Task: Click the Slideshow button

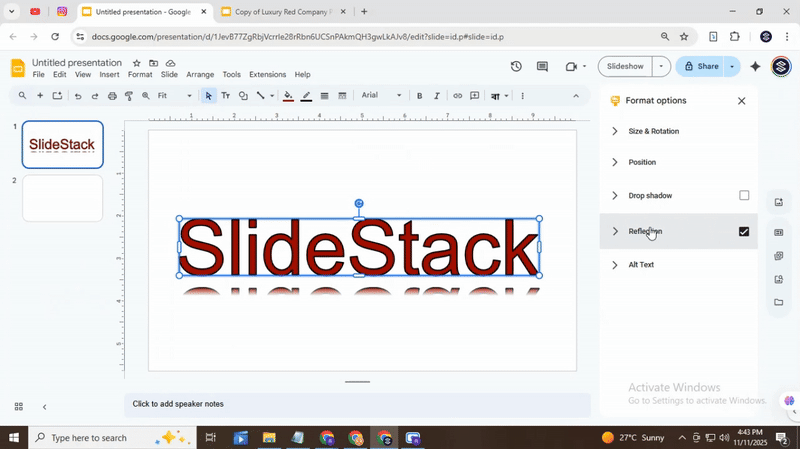Action: tap(626, 67)
